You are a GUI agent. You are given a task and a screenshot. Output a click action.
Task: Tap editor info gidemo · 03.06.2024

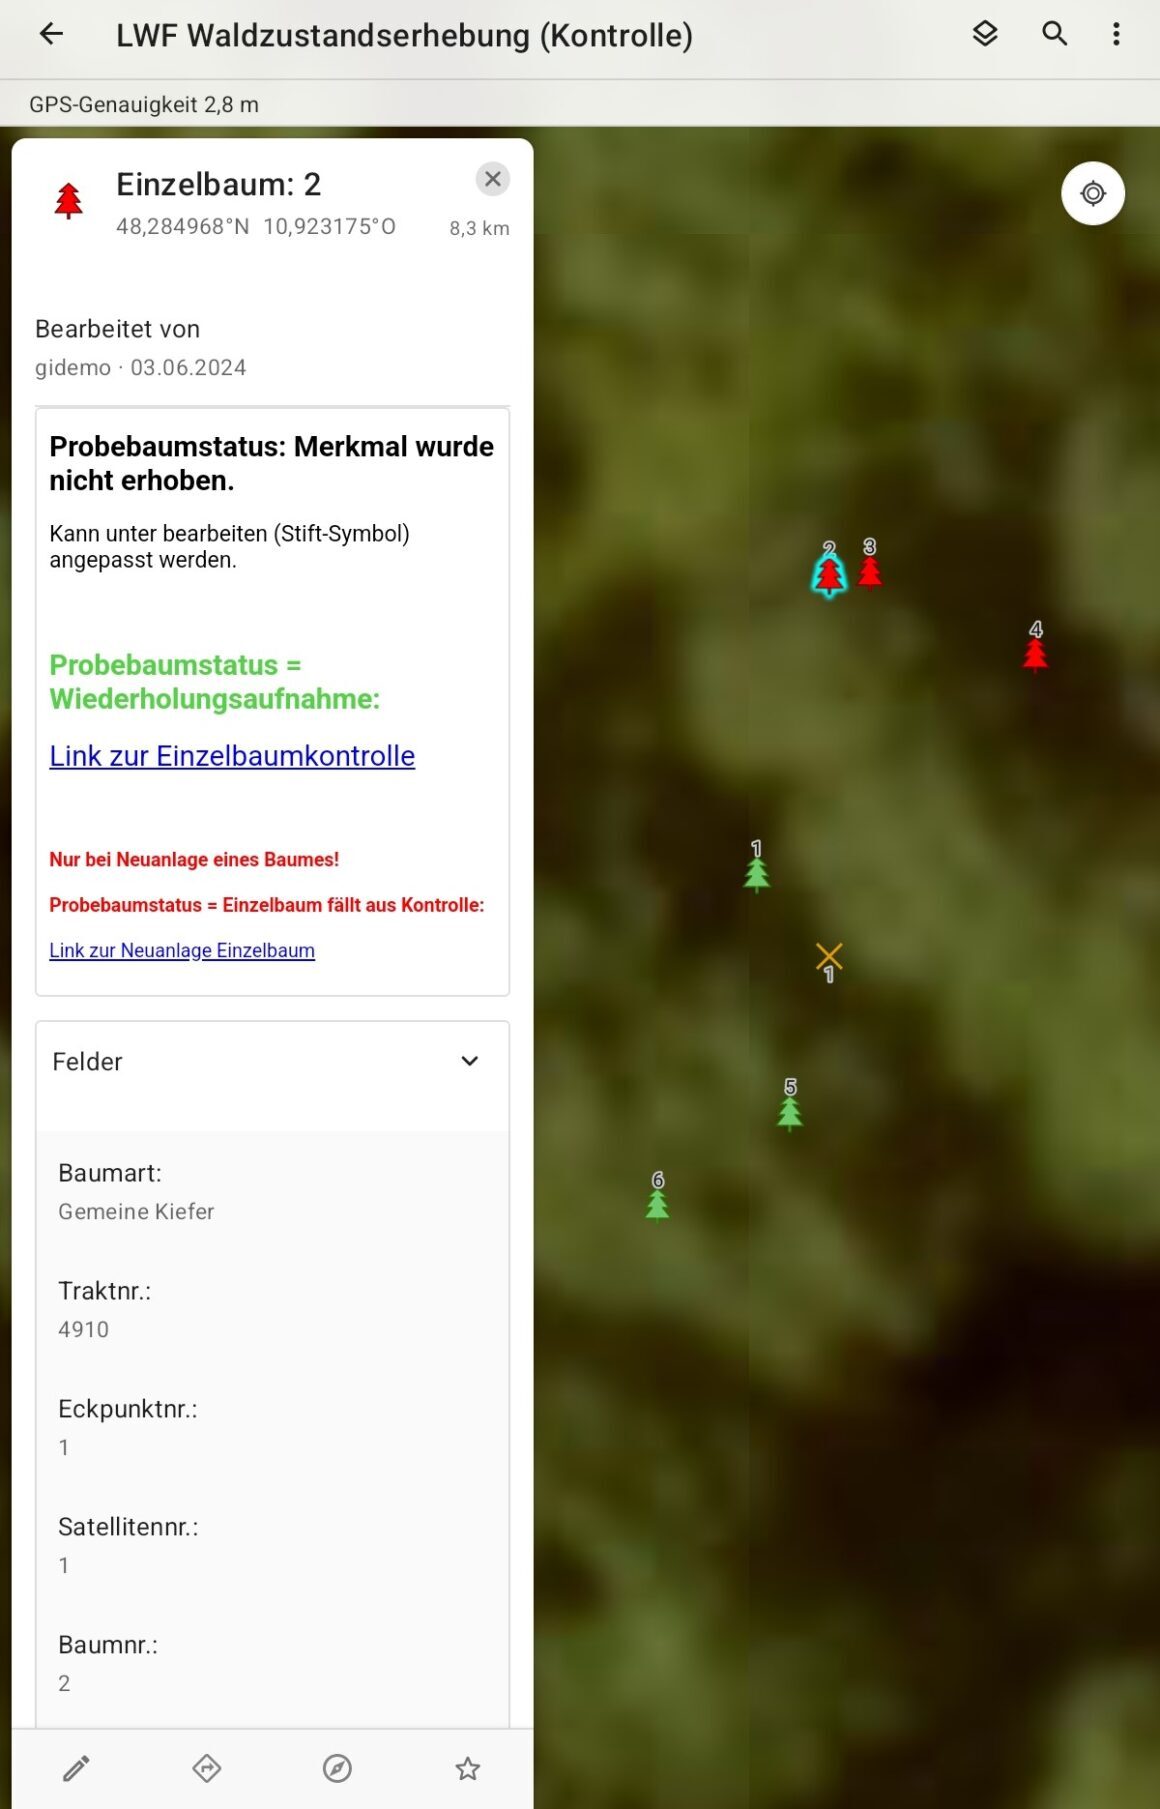pos(140,367)
